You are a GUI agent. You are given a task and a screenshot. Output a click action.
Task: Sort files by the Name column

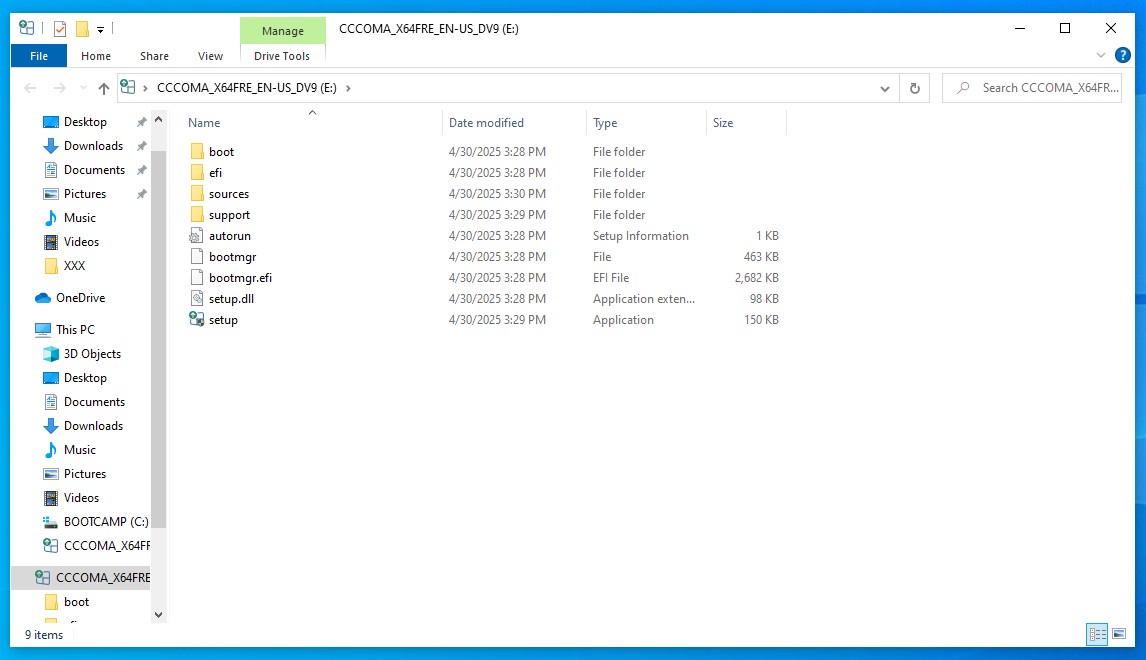[312, 123]
